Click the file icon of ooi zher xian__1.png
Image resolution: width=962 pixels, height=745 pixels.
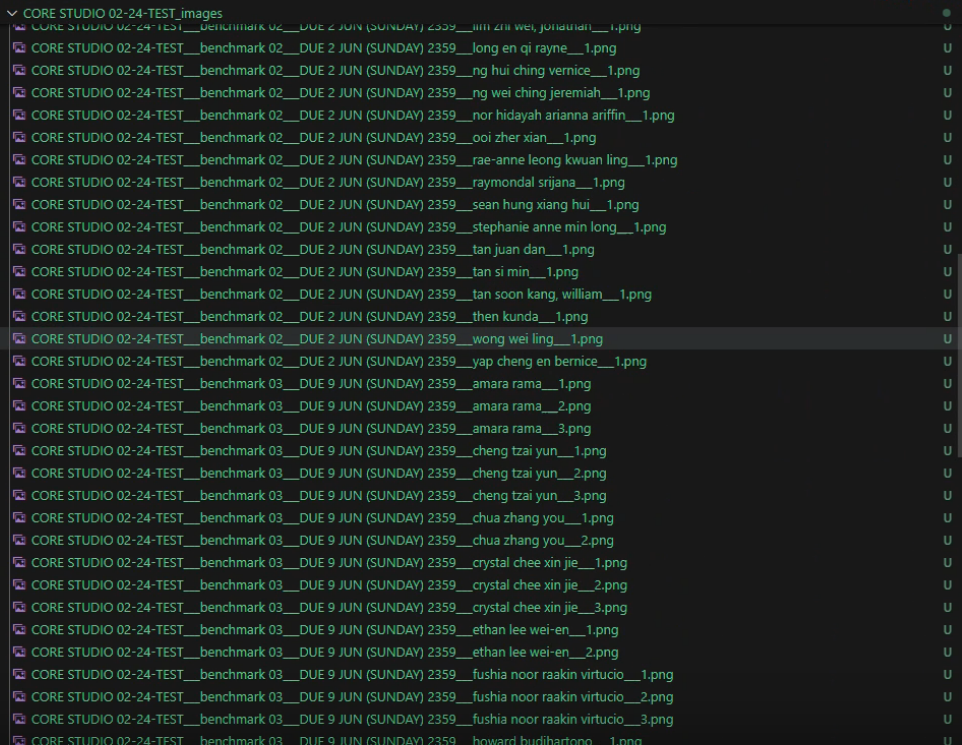[x=19, y=138]
